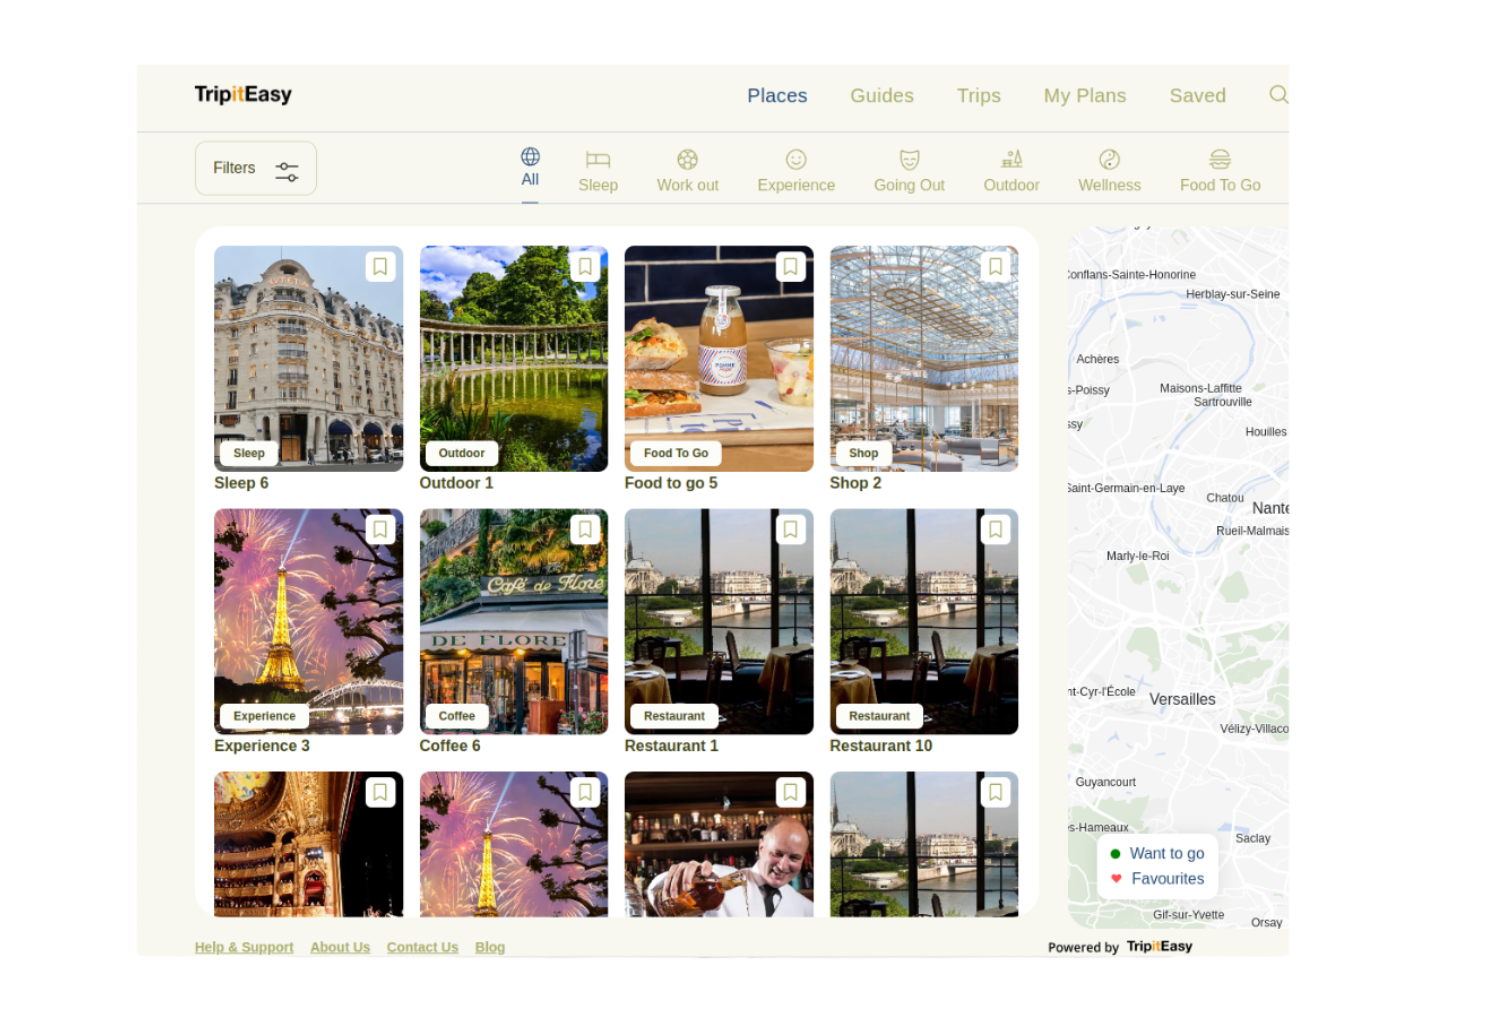Viewport: 1504px width, 1018px height.
Task: Follow the Contact Us link
Action: tap(422, 947)
